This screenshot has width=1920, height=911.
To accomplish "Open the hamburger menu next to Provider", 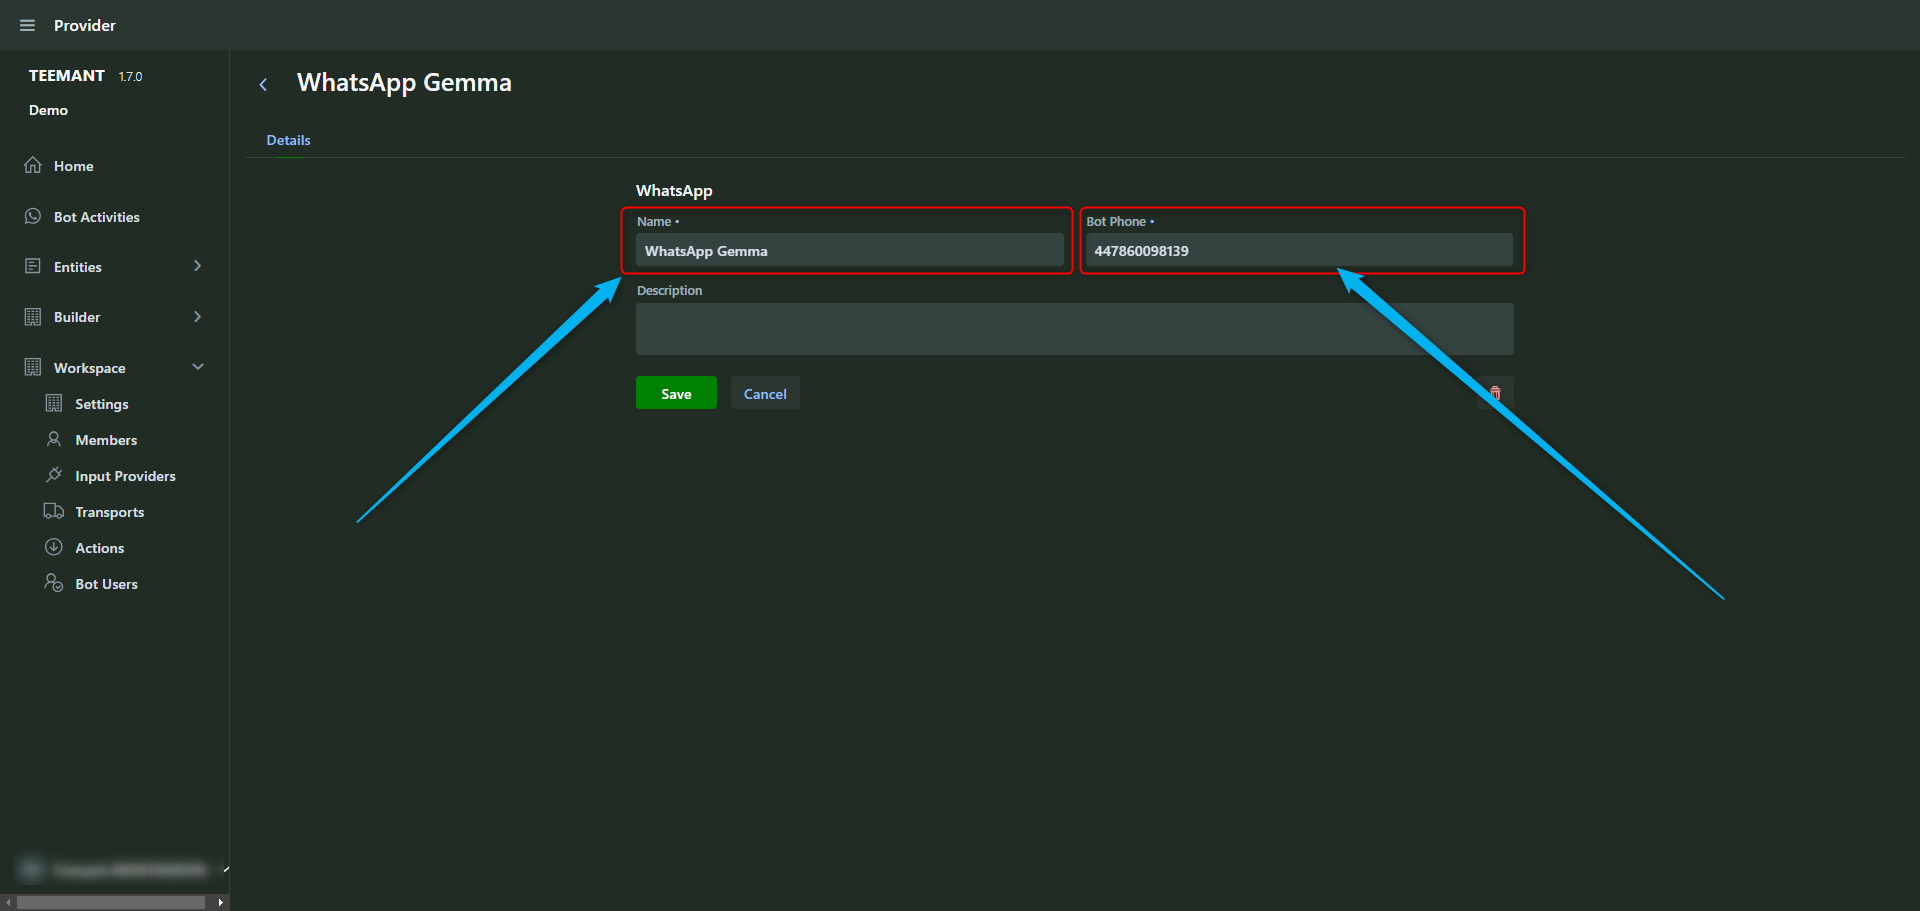I will 27,25.
